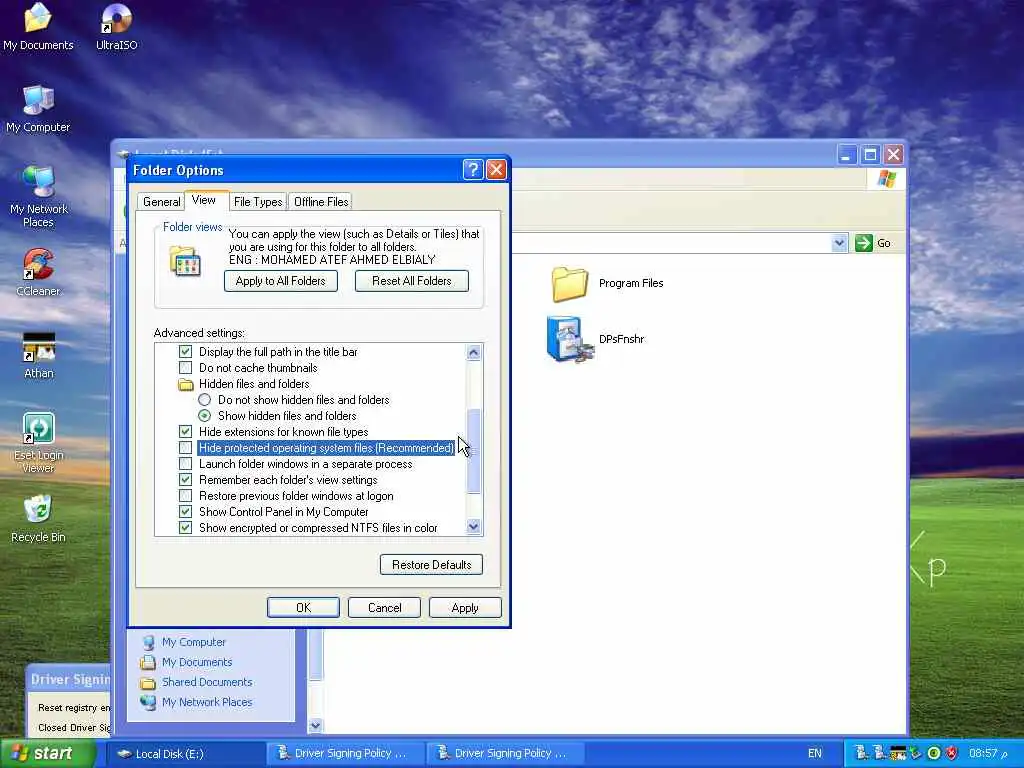Open the File Types tab
This screenshot has width=1024, height=768.
point(258,202)
